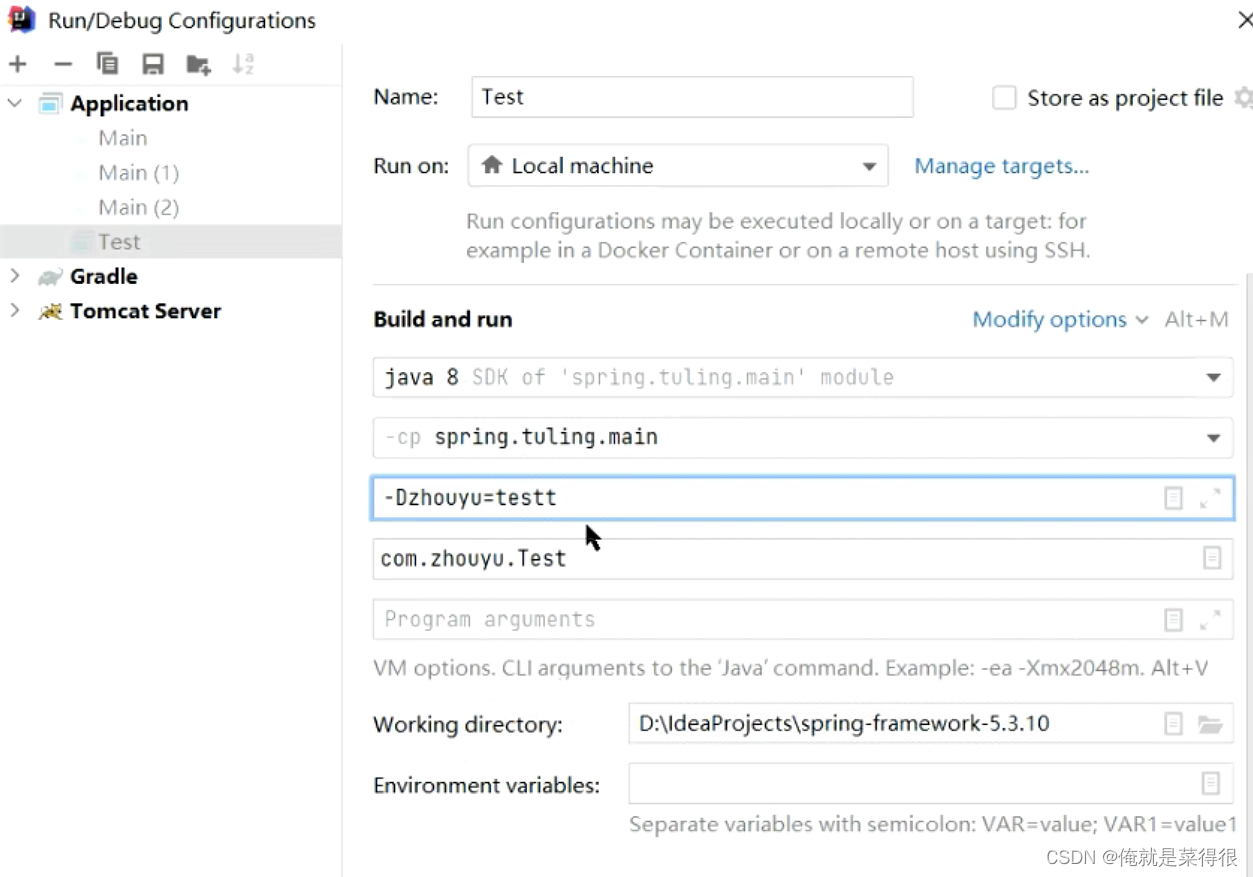Open the Run on Local machine dropdown

click(678, 166)
